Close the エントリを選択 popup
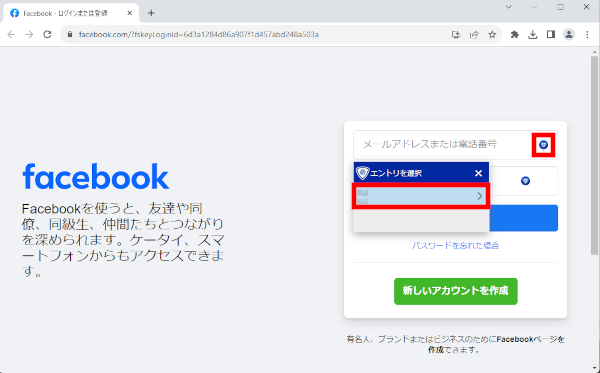This screenshot has width=600, height=373. point(478,173)
